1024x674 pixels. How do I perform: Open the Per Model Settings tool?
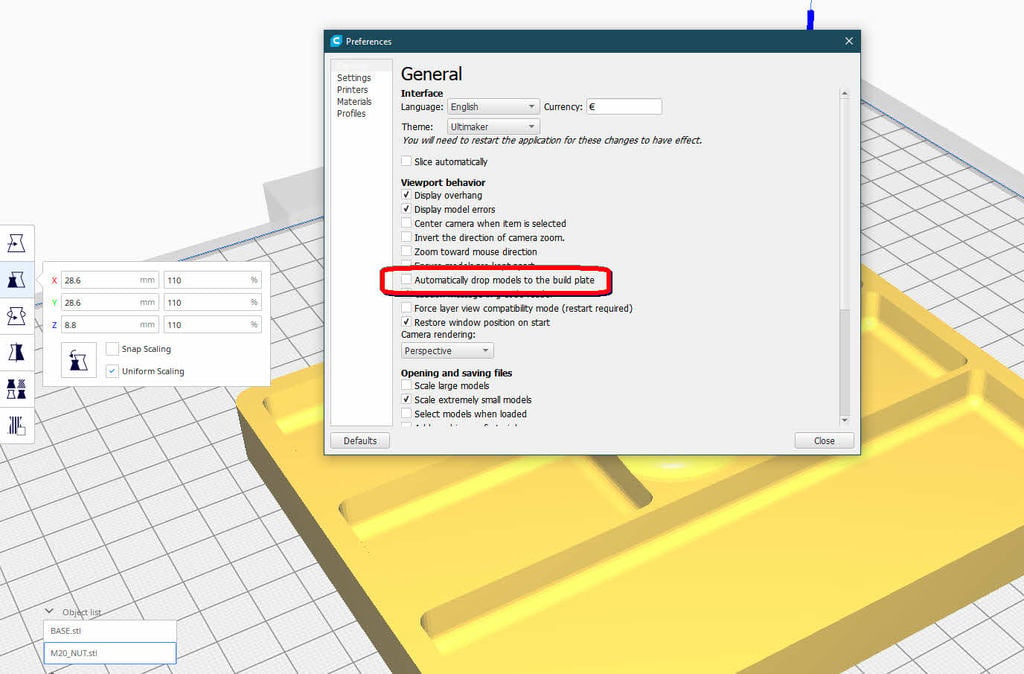point(16,389)
